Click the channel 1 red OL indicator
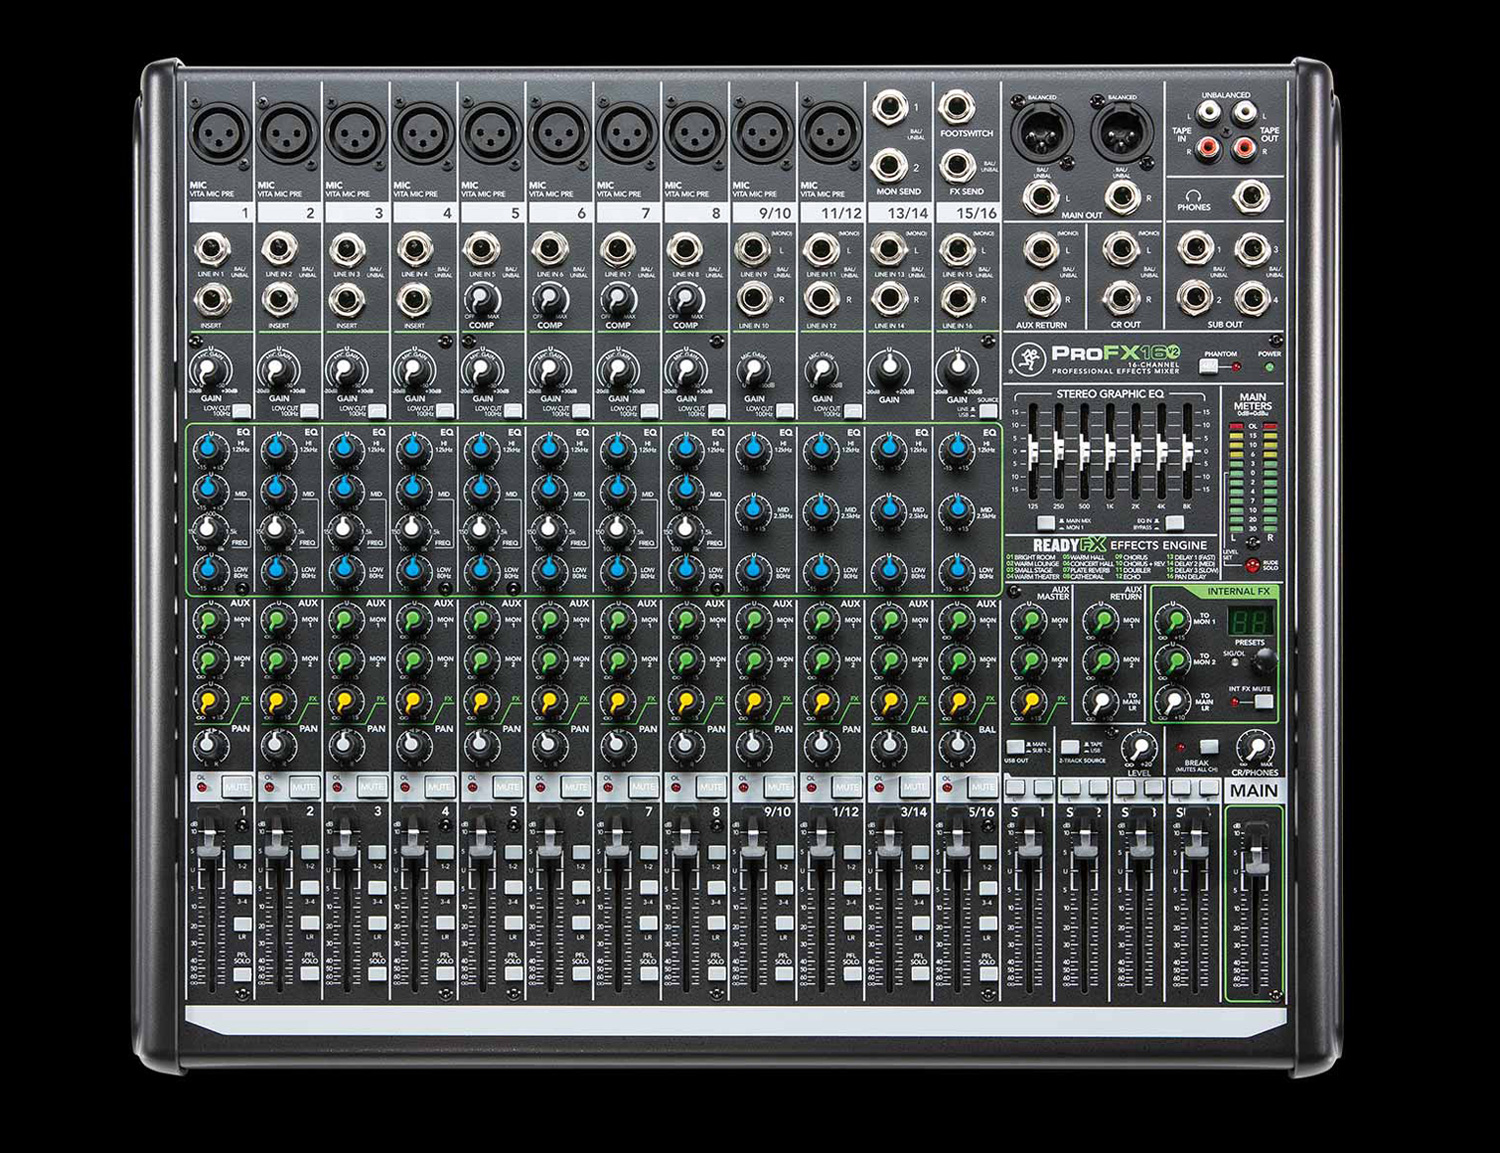1500x1153 pixels. 201,788
